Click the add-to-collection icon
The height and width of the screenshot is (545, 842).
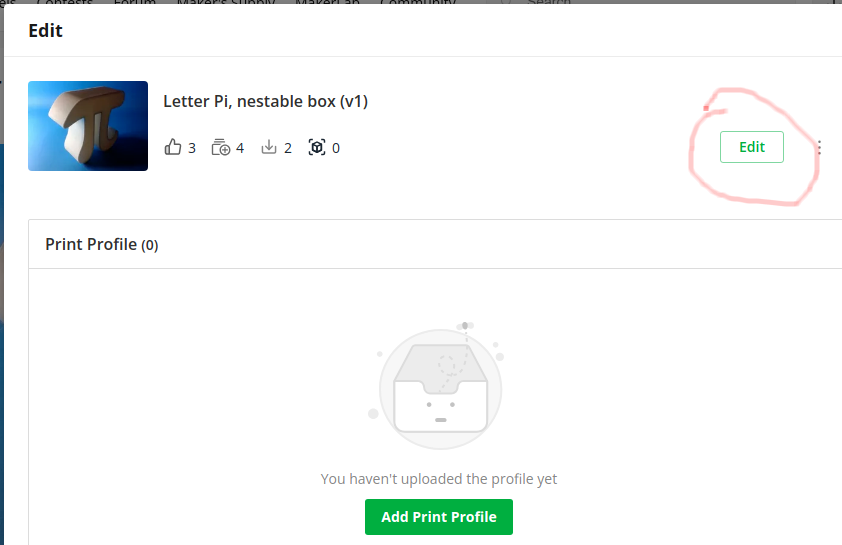click(x=221, y=147)
